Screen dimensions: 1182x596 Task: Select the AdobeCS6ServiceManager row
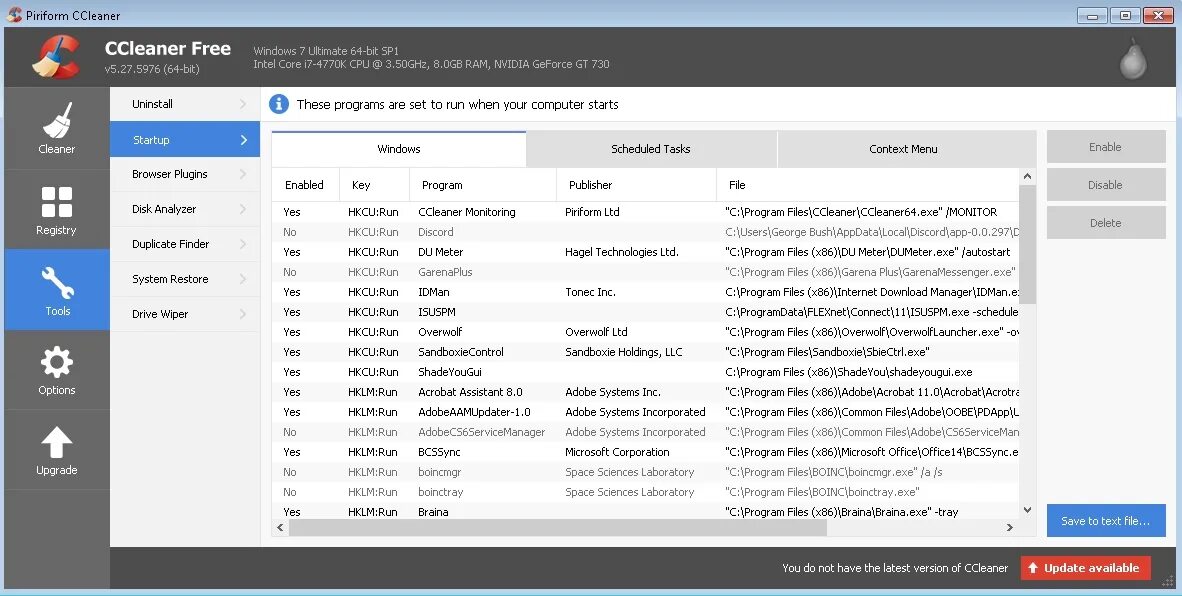pyautogui.click(x=645, y=432)
